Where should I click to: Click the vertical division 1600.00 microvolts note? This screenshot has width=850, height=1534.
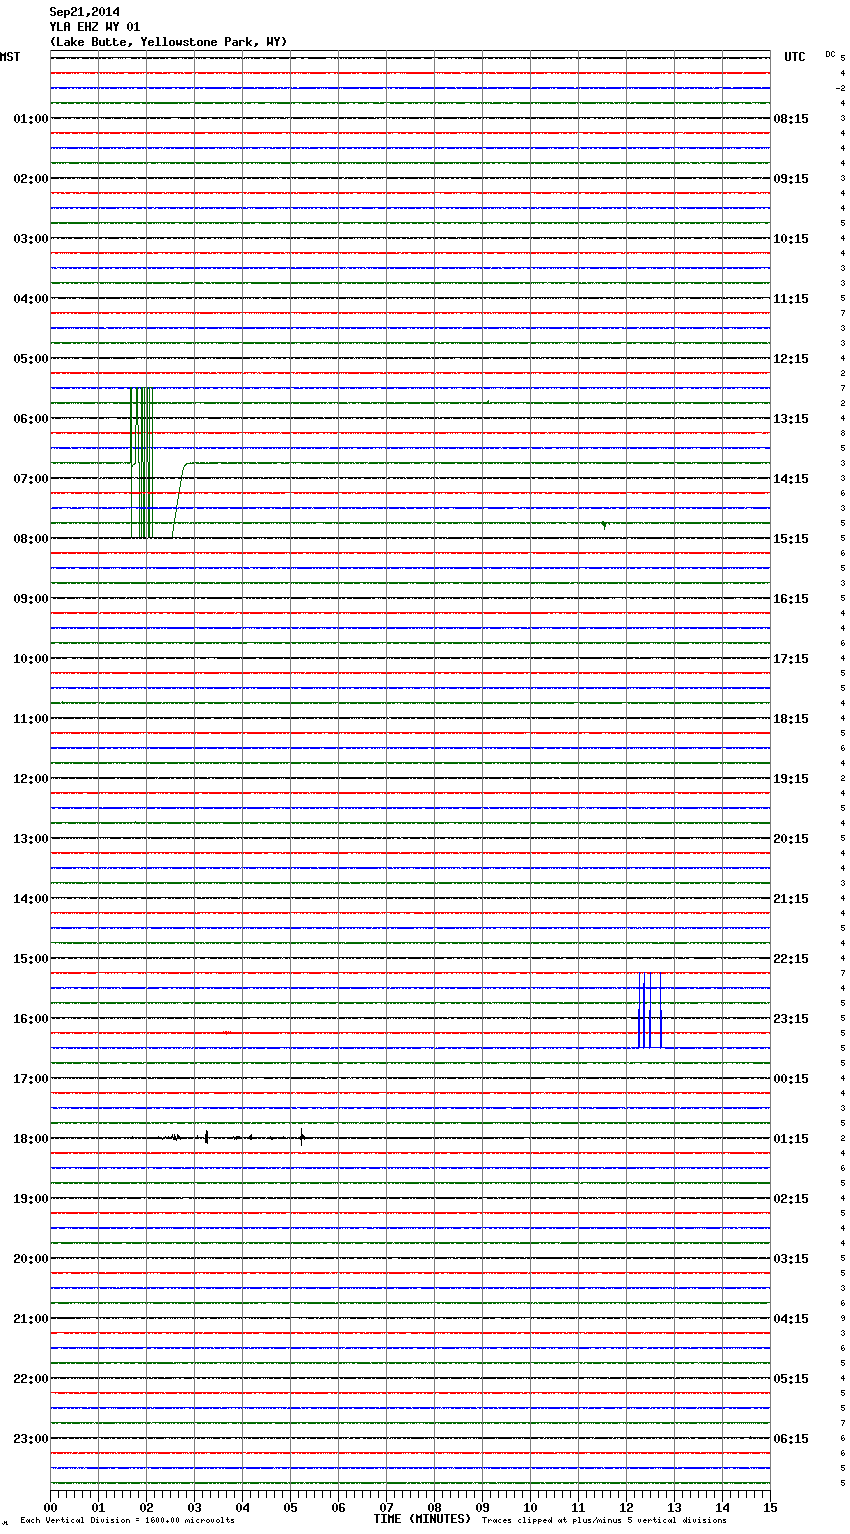click(127, 1521)
